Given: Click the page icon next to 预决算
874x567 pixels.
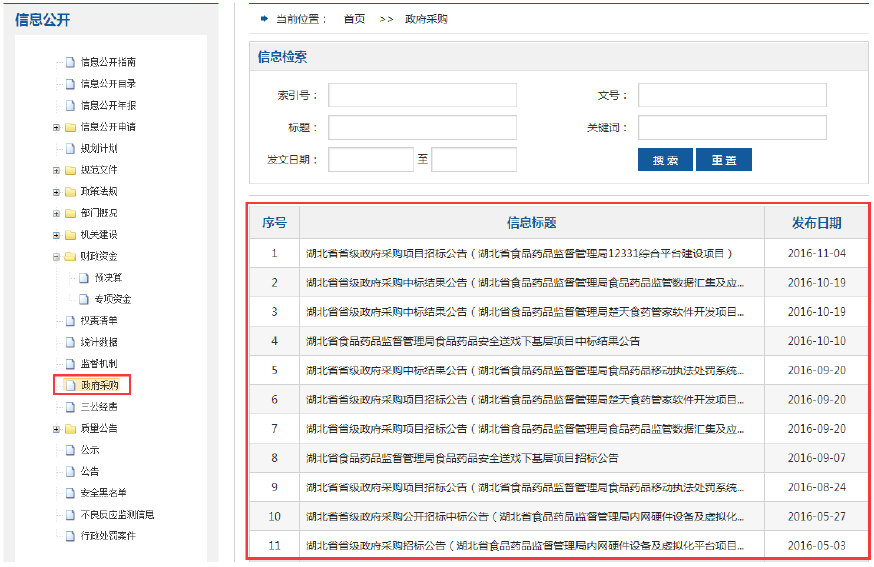Looking at the screenshot, I should click(x=84, y=278).
